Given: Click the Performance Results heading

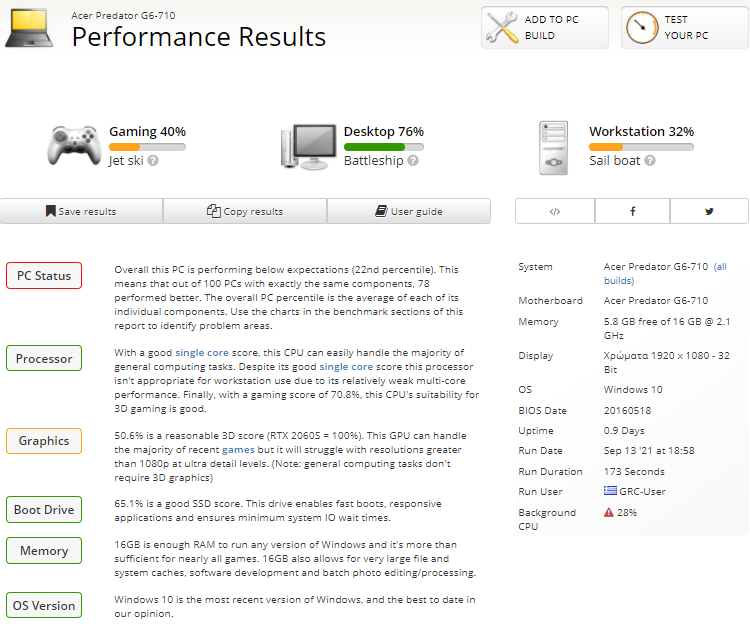Looking at the screenshot, I should (x=199, y=37).
